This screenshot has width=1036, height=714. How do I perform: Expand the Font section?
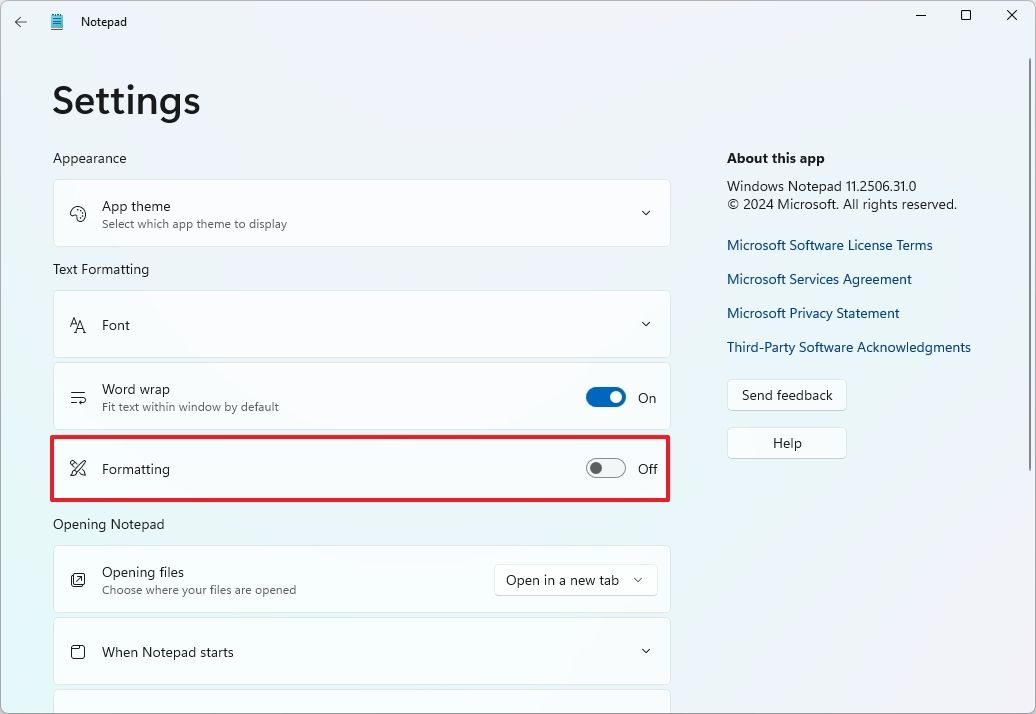point(646,324)
